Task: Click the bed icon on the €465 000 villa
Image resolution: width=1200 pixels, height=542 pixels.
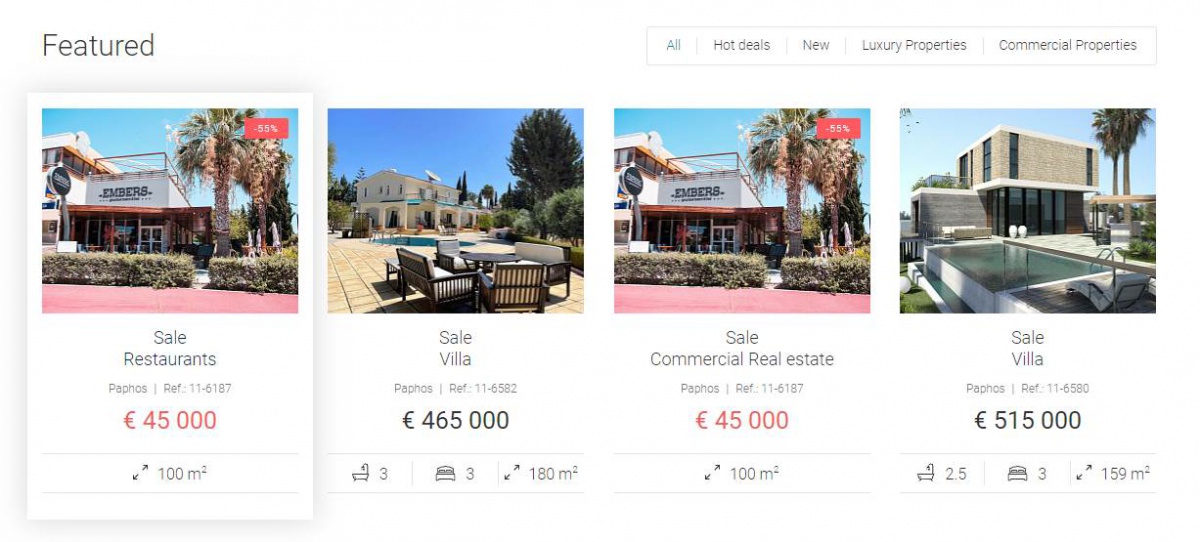Action: (x=445, y=474)
